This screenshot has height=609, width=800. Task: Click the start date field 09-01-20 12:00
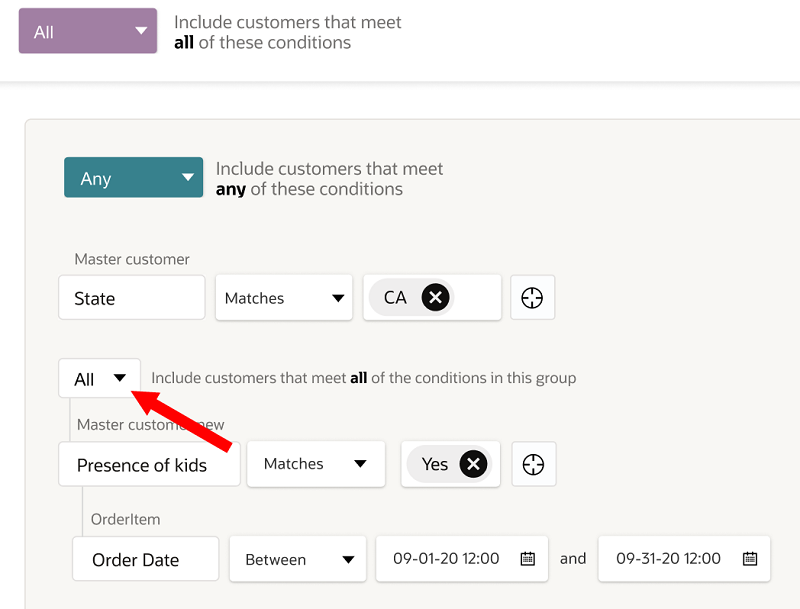coord(447,559)
